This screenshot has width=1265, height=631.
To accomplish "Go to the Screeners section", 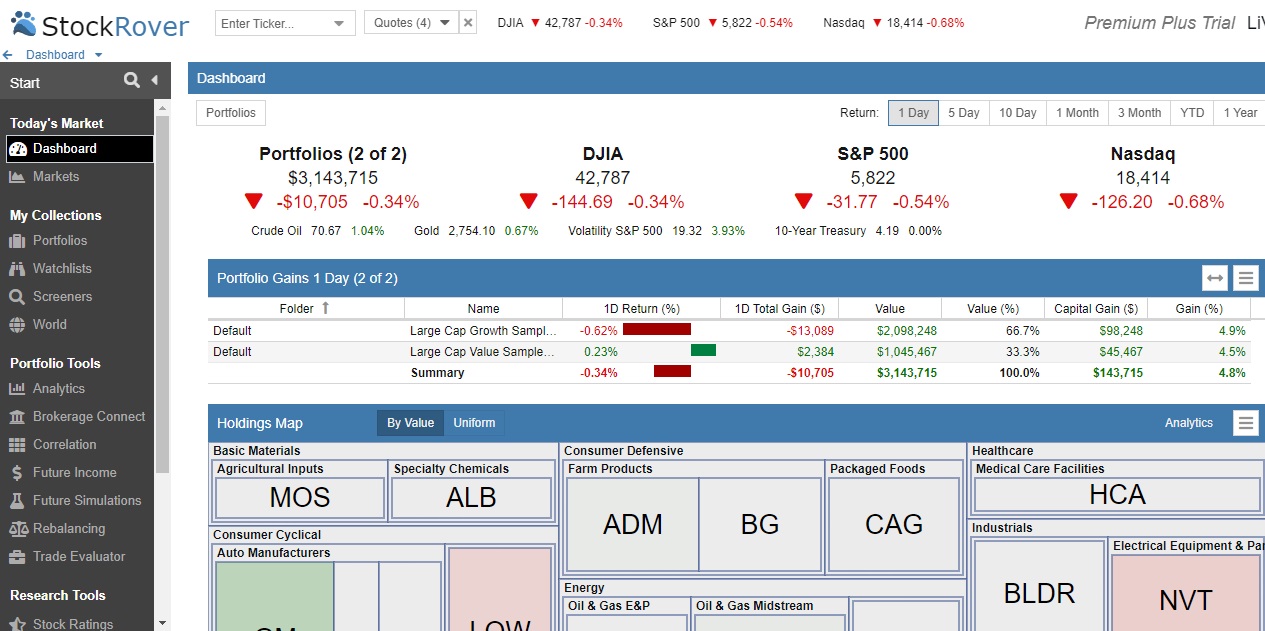I will point(61,297).
